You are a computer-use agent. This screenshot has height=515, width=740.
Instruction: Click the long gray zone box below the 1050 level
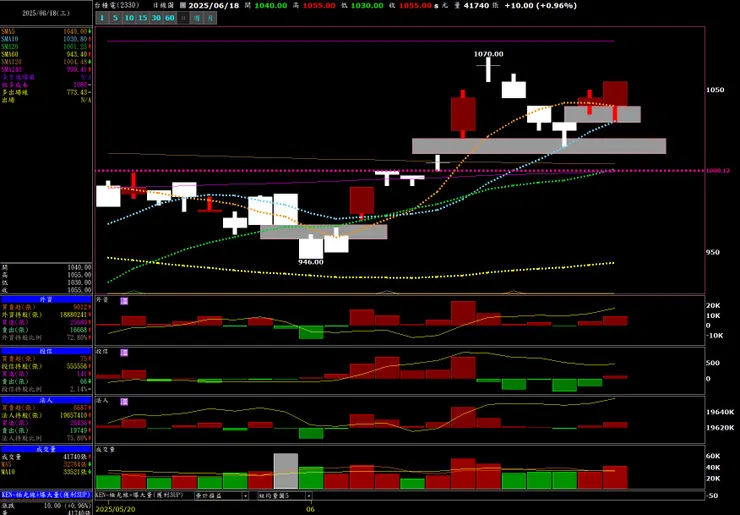click(539, 146)
